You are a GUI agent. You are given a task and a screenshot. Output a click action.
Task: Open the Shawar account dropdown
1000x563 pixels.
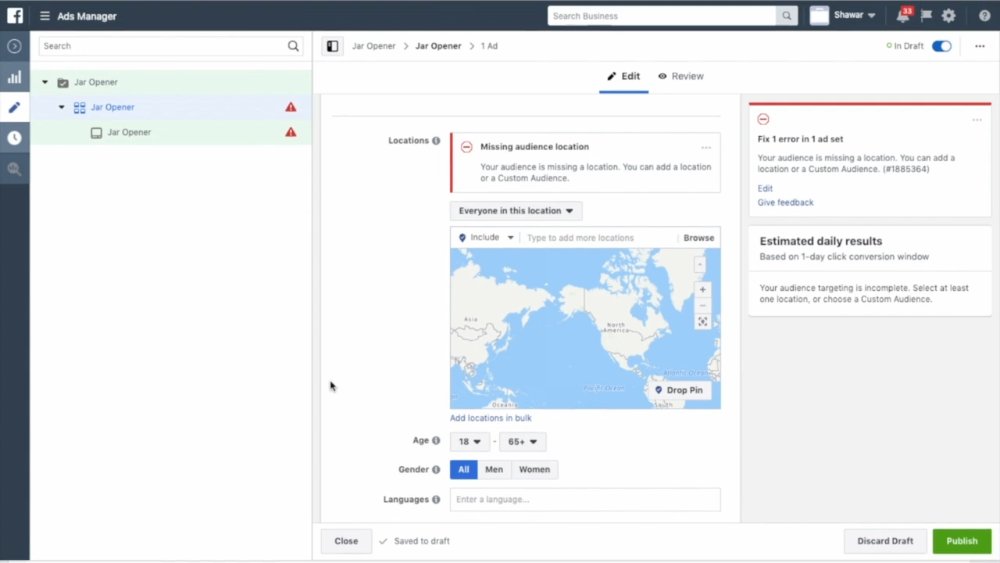click(842, 15)
